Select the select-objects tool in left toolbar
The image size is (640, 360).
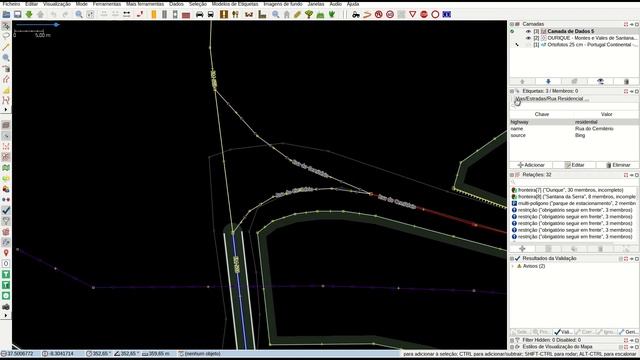[x=6, y=26]
